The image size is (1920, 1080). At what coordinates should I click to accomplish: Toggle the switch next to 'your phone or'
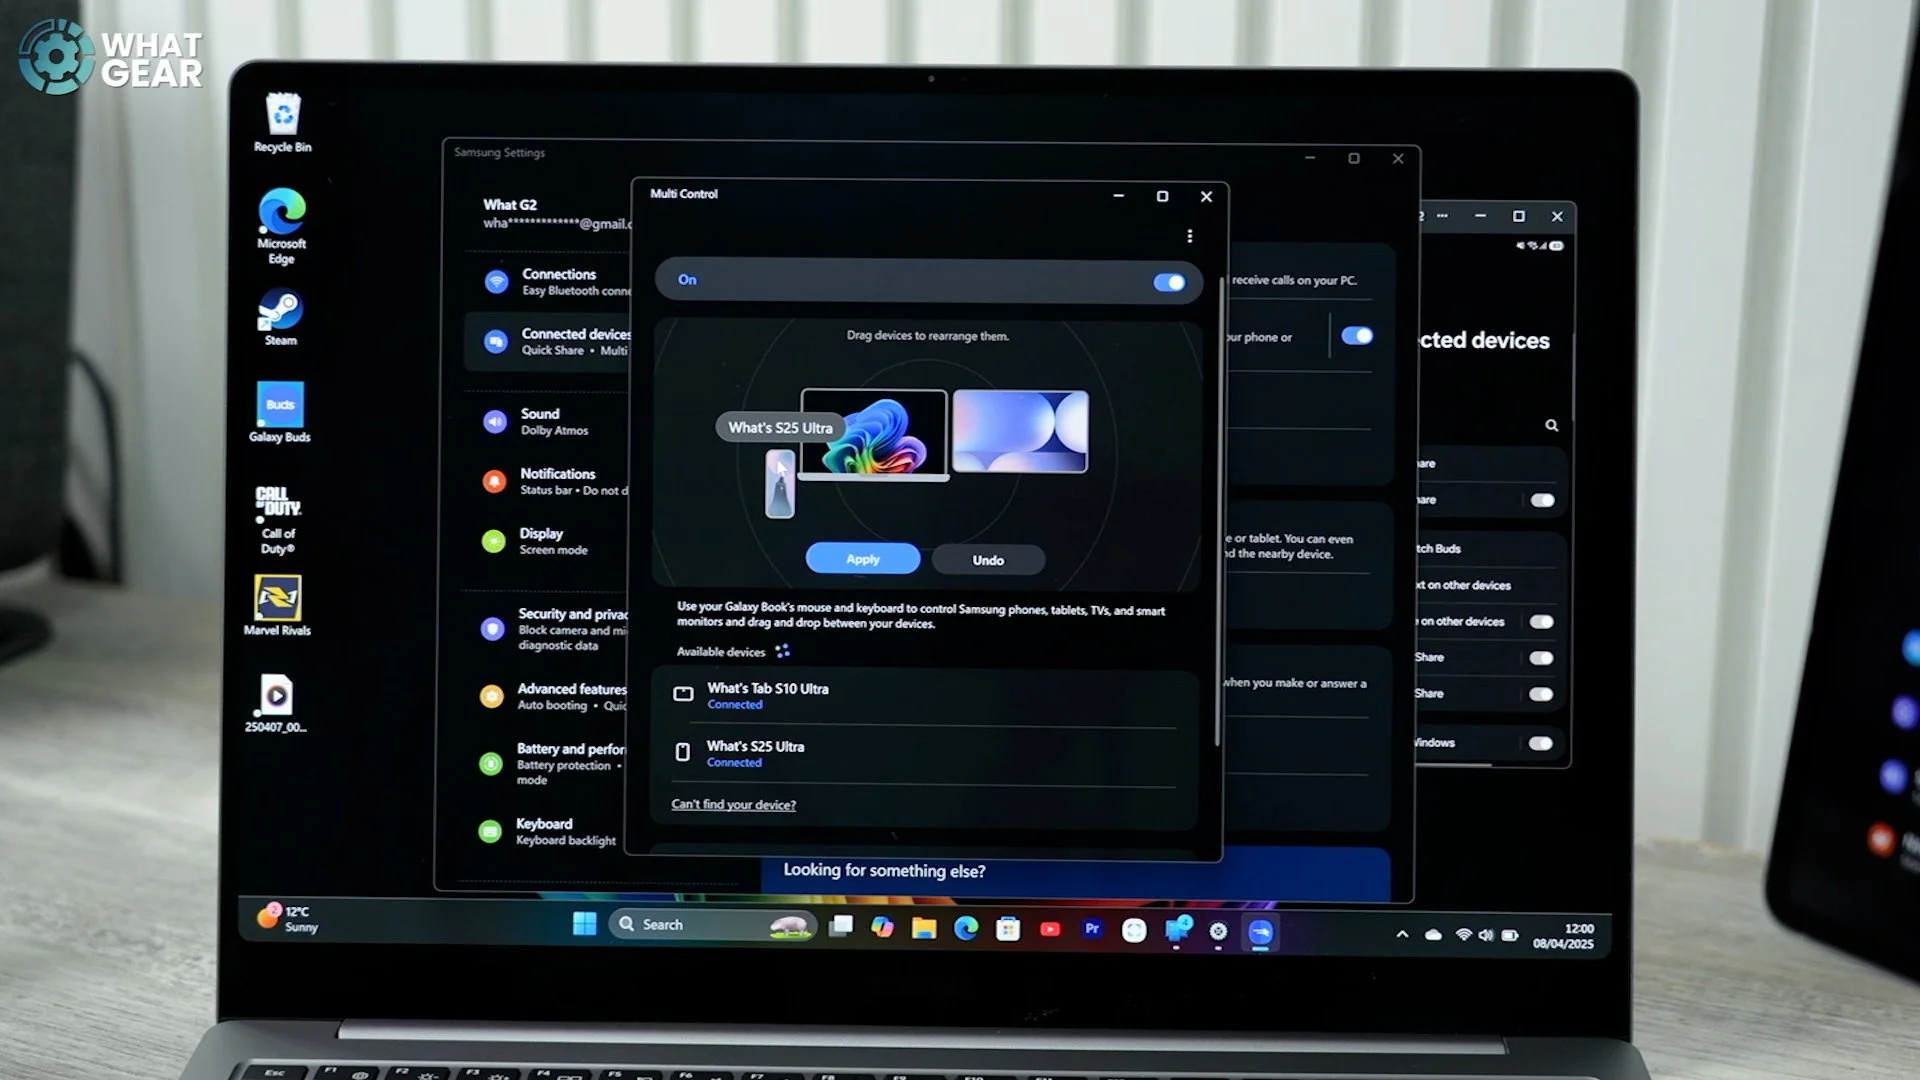pyautogui.click(x=1356, y=336)
